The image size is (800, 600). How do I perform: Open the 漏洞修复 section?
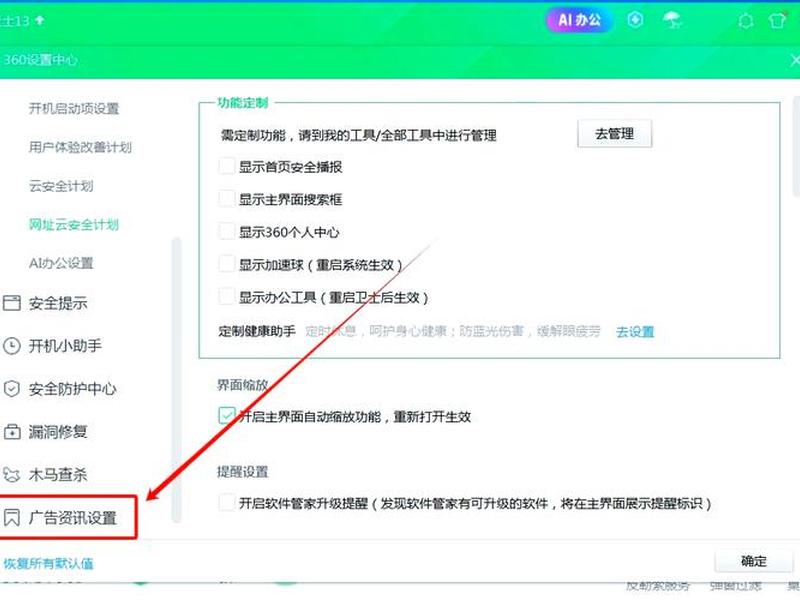click(58, 432)
